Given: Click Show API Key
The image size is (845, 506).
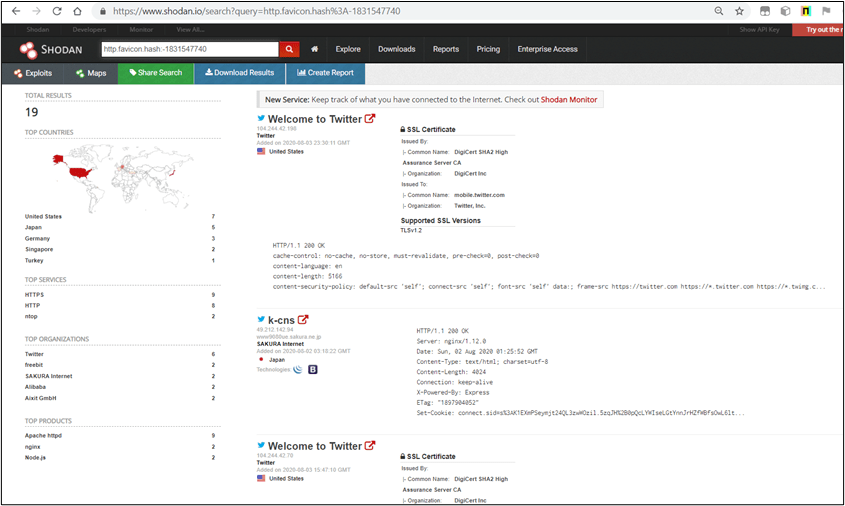Looking at the screenshot, I should click(x=759, y=30).
